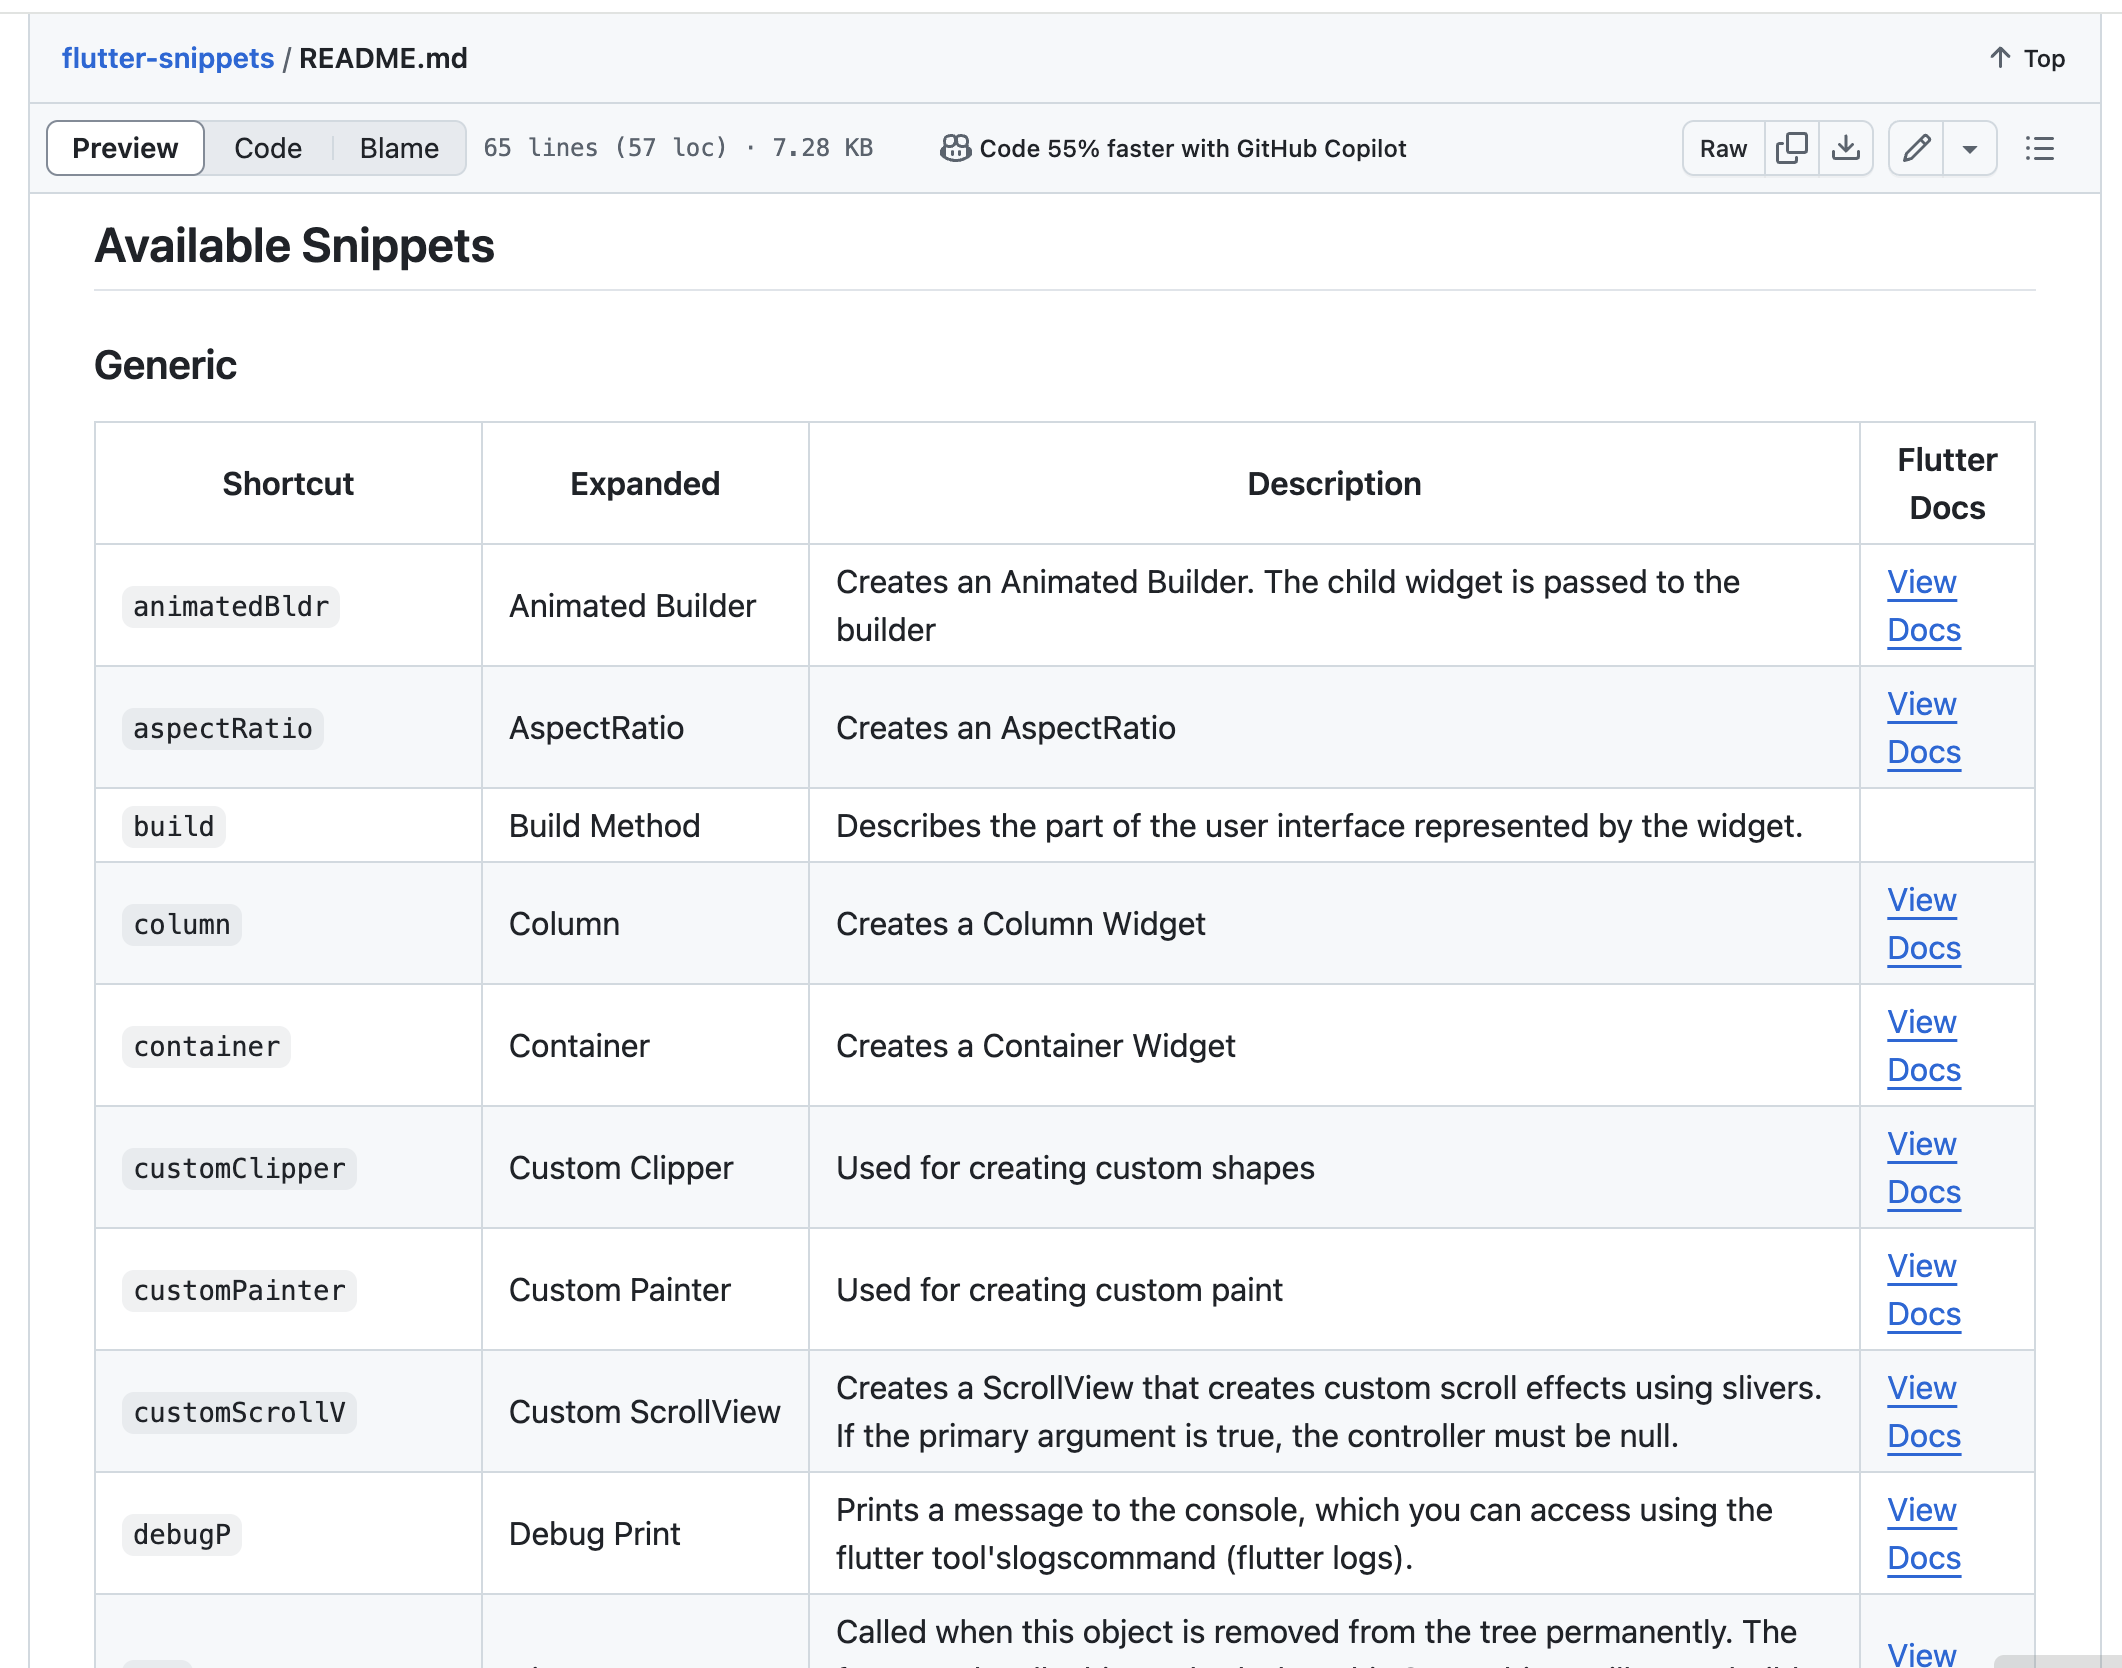Download the raw README file
The height and width of the screenshot is (1668, 2122).
pyautogui.click(x=1845, y=148)
